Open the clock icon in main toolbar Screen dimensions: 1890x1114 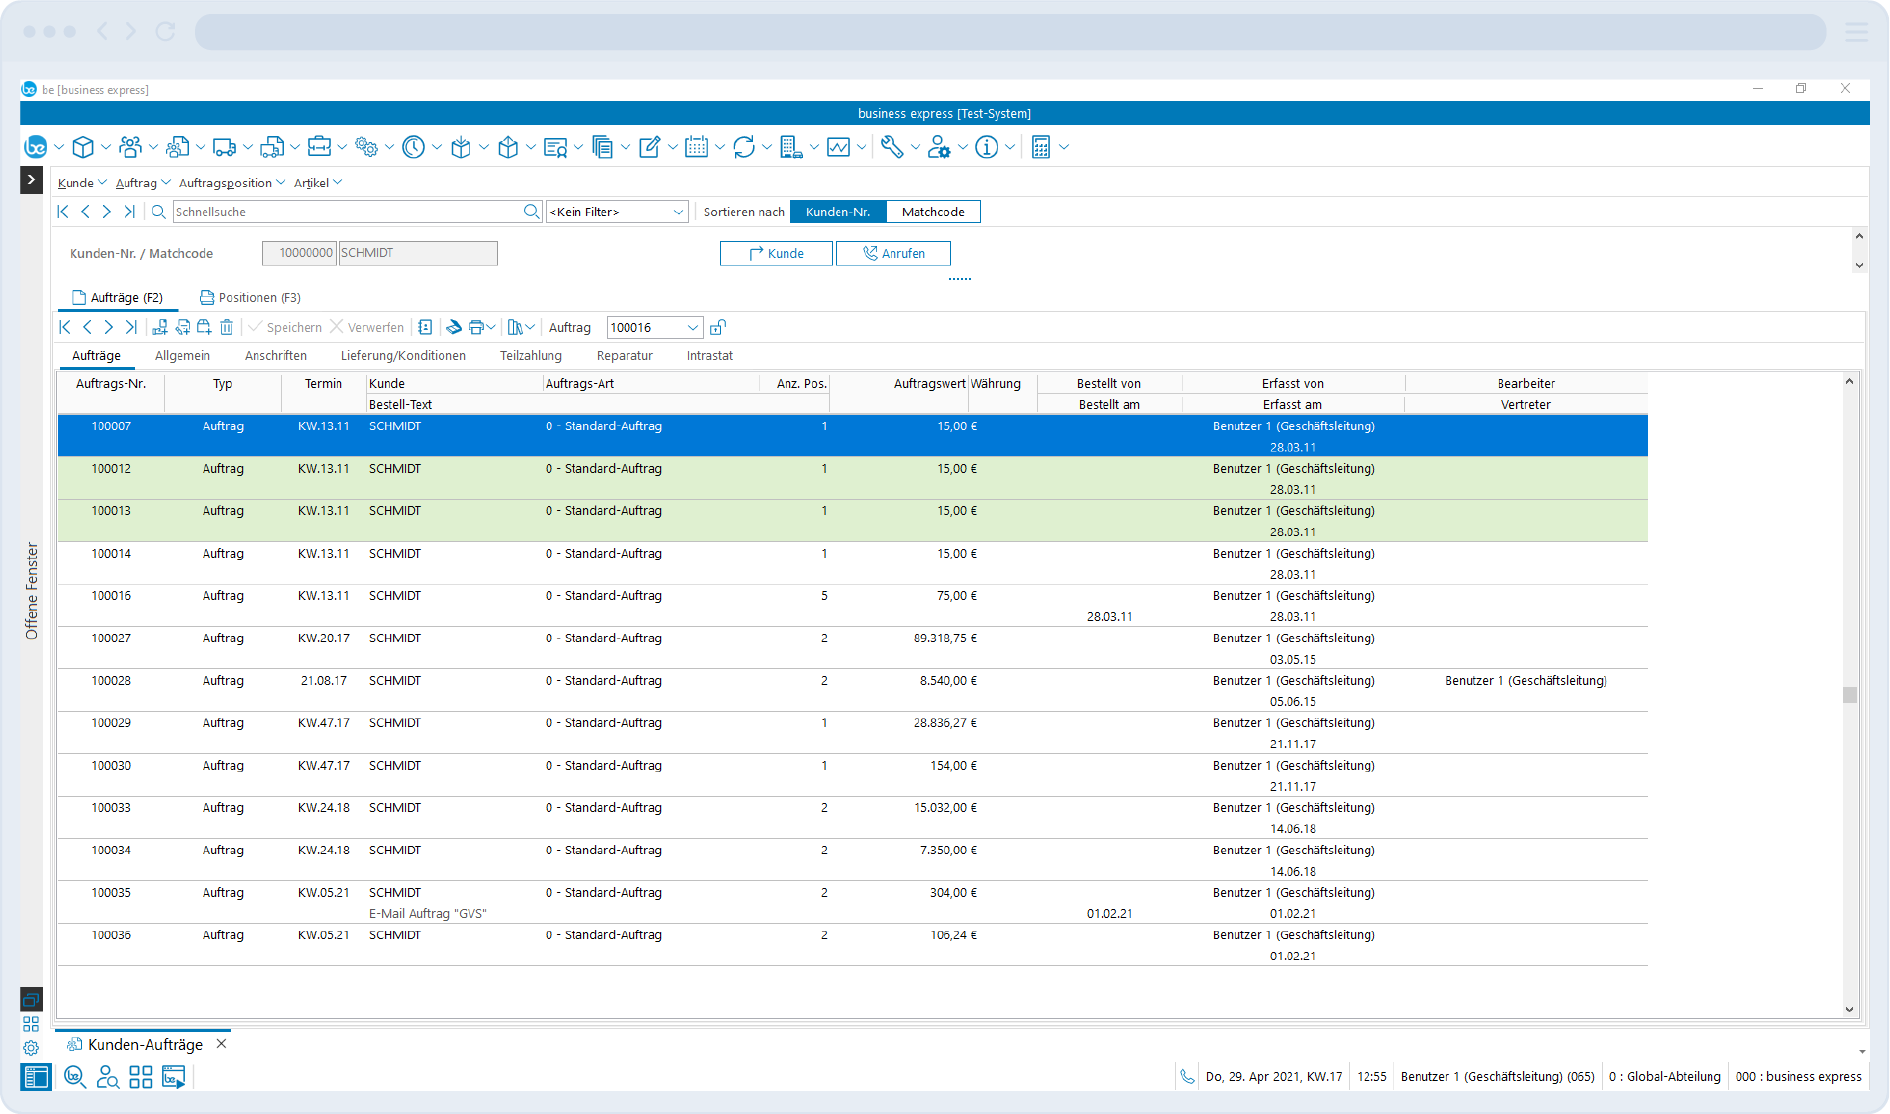pyautogui.click(x=413, y=148)
